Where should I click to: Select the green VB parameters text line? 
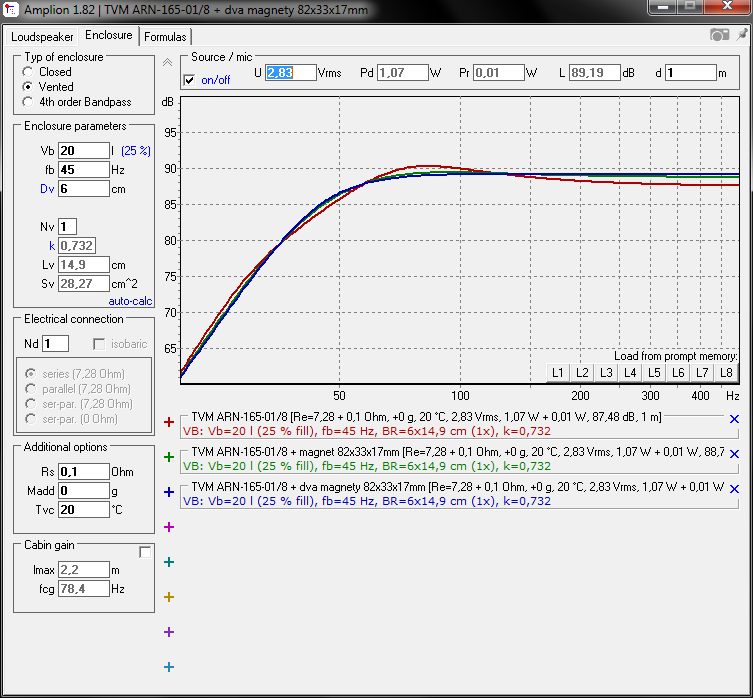tap(367, 466)
